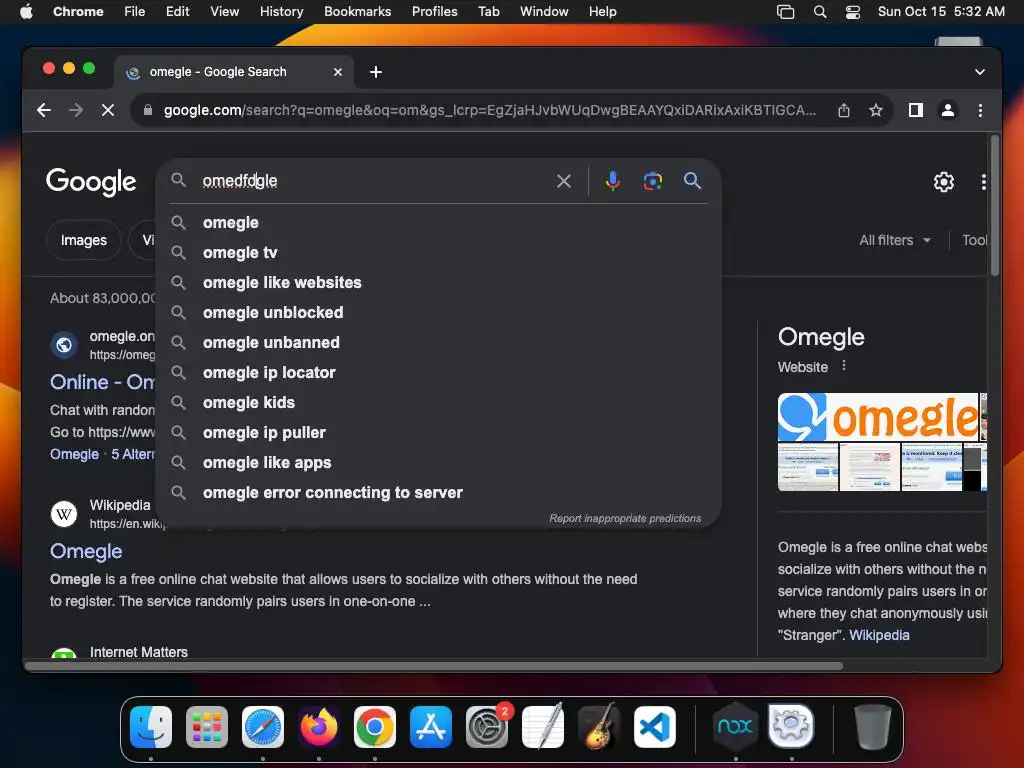
Task: Click the Chrome icon in the dock
Action: point(375,727)
